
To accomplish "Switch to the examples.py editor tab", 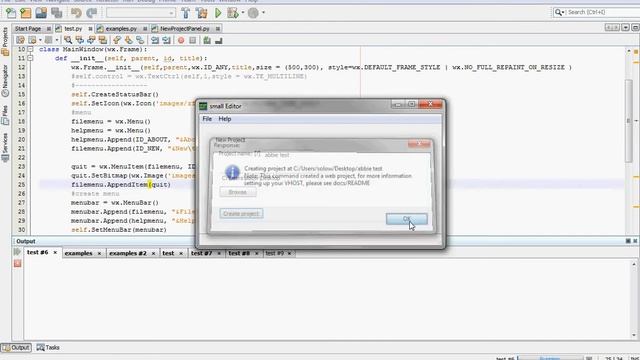I will (x=121, y=29).
